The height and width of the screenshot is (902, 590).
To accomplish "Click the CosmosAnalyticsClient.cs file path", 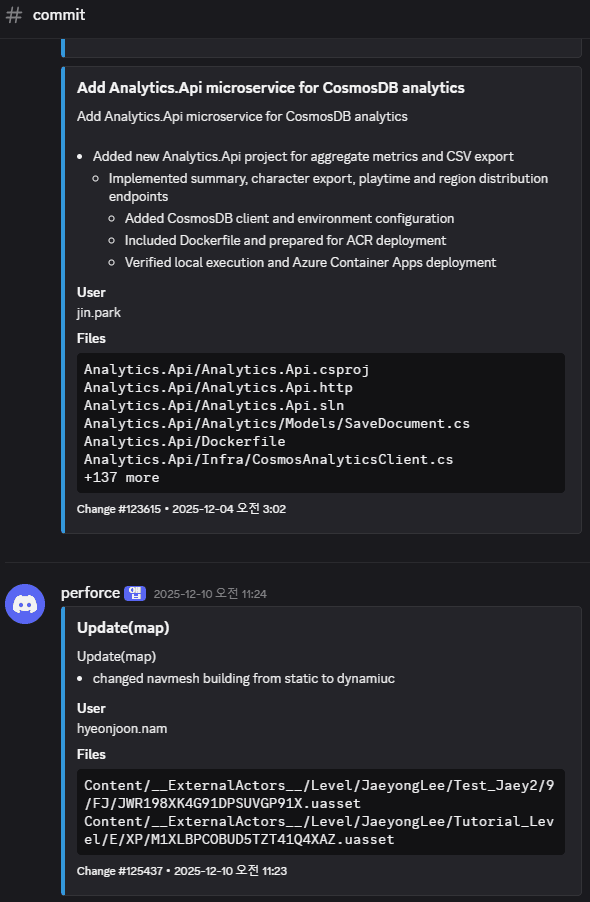I will [267, 459].
